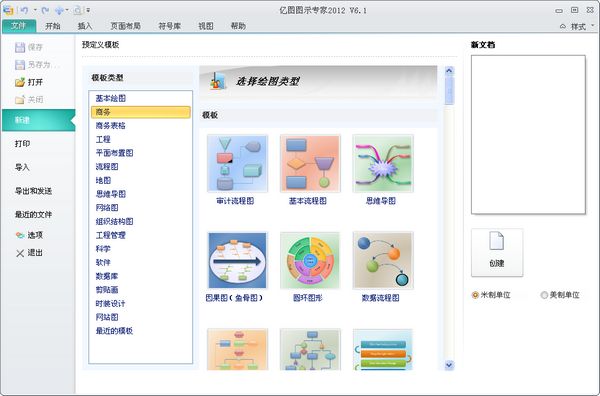Click the print preview icon in quick access toolbar
Viewport: 600px width, 396px height.
pos(78,10)
